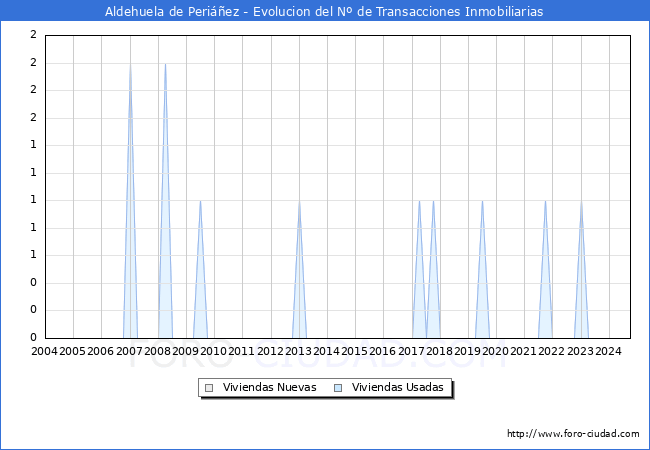Click the Viviendas Nuevas legend swatch
Screen dimensions: 650x450
(x=209, y=388)
